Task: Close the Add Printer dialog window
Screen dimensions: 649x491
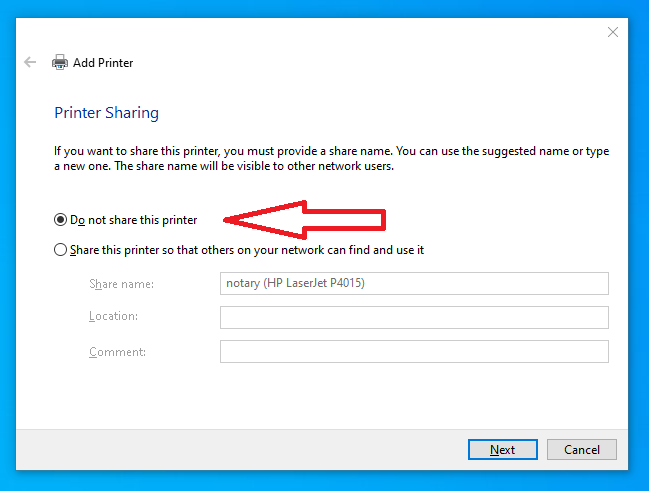Action: coord(613,32)
